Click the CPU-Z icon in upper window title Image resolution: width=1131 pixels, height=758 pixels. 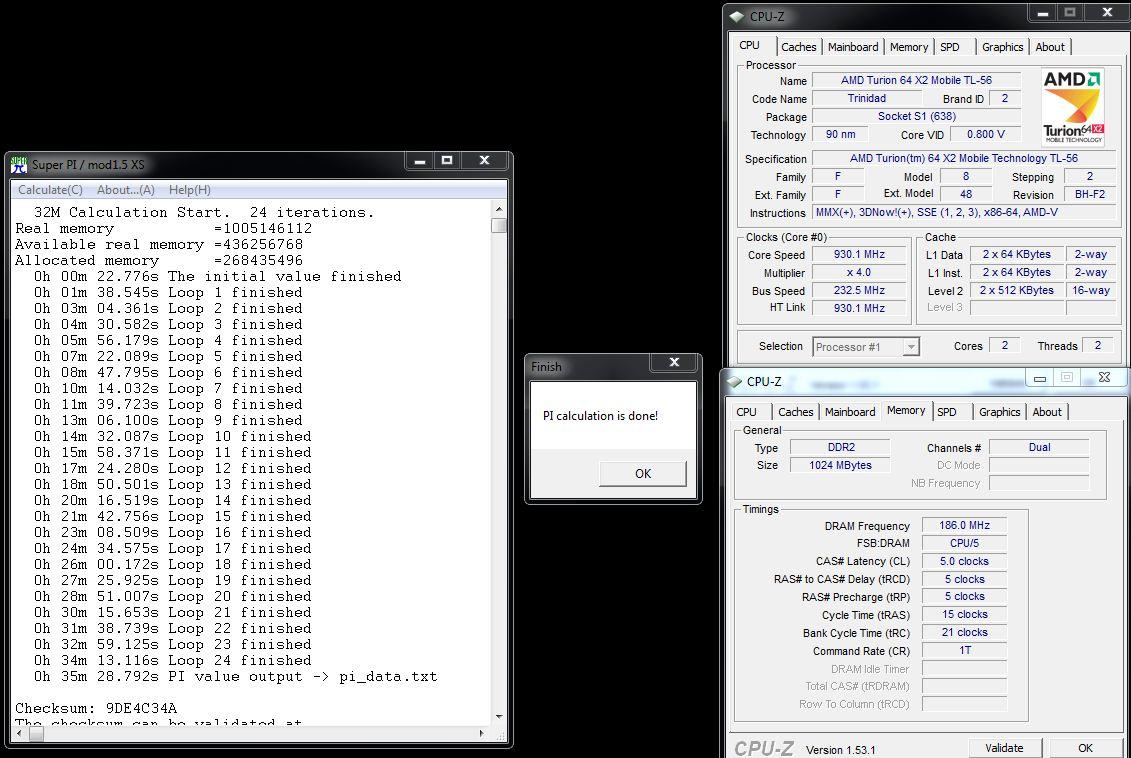(x=736, y=16)
